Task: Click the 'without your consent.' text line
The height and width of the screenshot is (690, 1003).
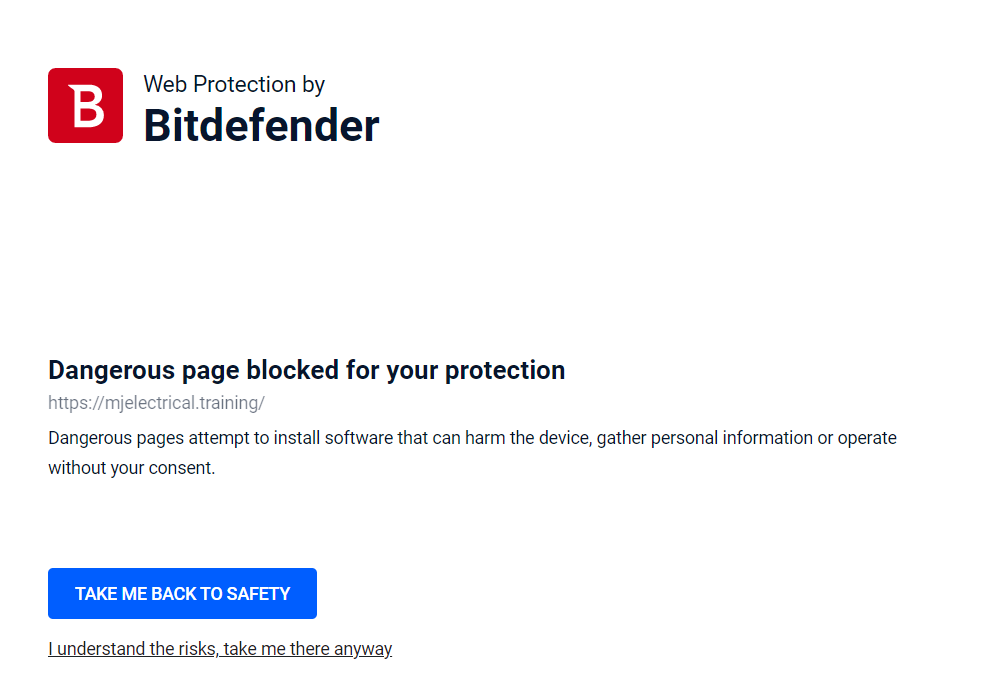Action: click(x=131, y=468)
